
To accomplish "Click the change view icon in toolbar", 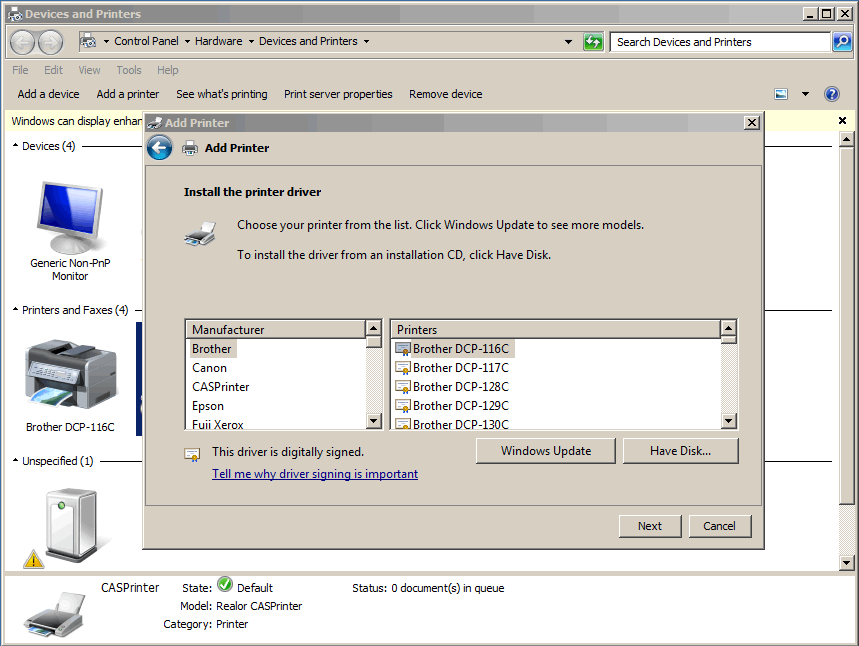I will pos(781,94).
